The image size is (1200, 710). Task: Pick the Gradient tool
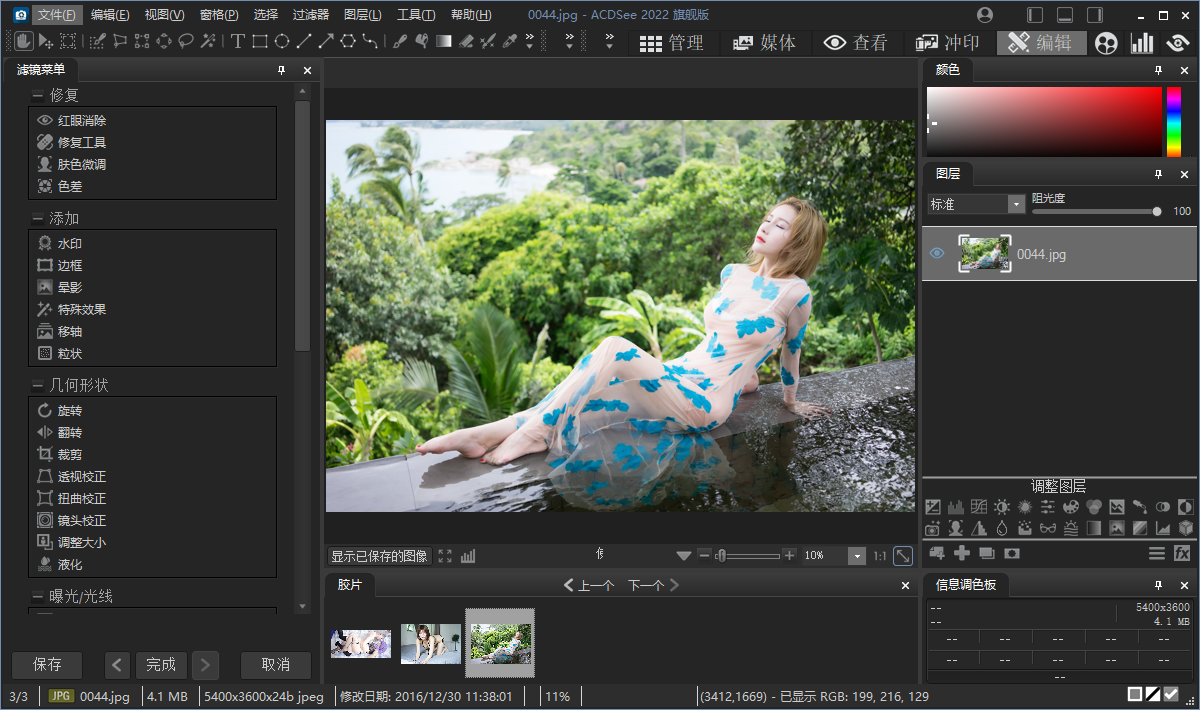443,41
